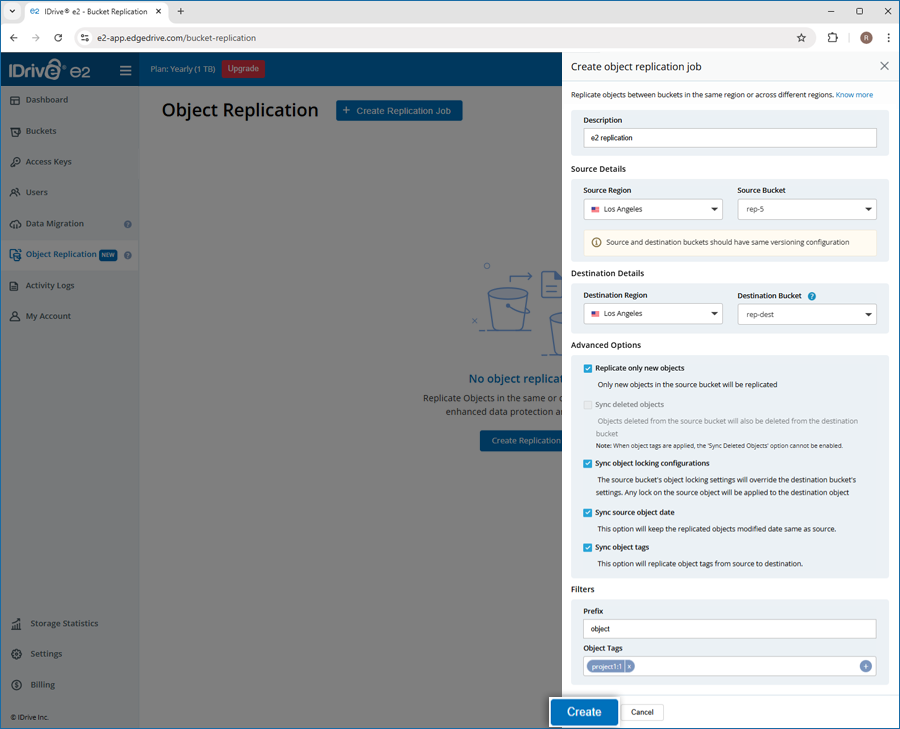Open help icon next to Data Migration
Viewport: 900px width, 729px height.
point(127,224)
